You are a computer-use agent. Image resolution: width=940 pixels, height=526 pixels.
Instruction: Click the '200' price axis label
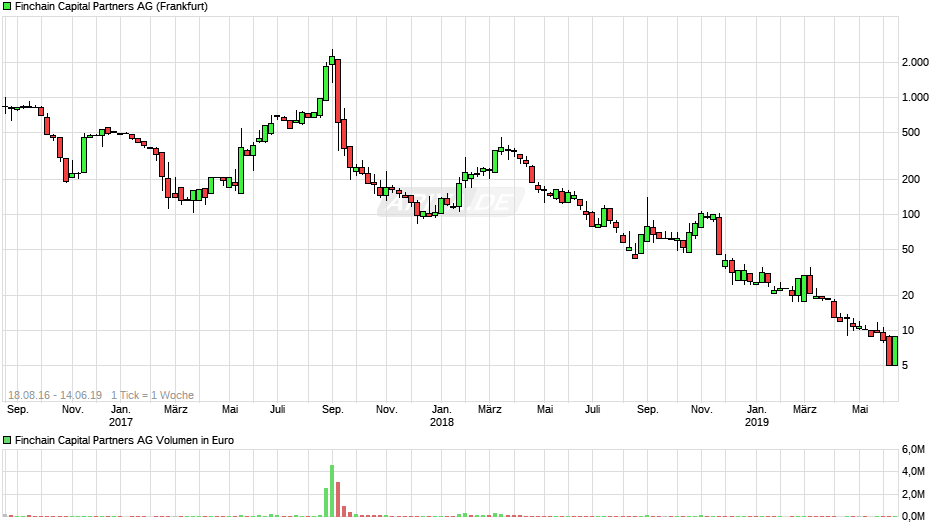click(x=911, y=179)
